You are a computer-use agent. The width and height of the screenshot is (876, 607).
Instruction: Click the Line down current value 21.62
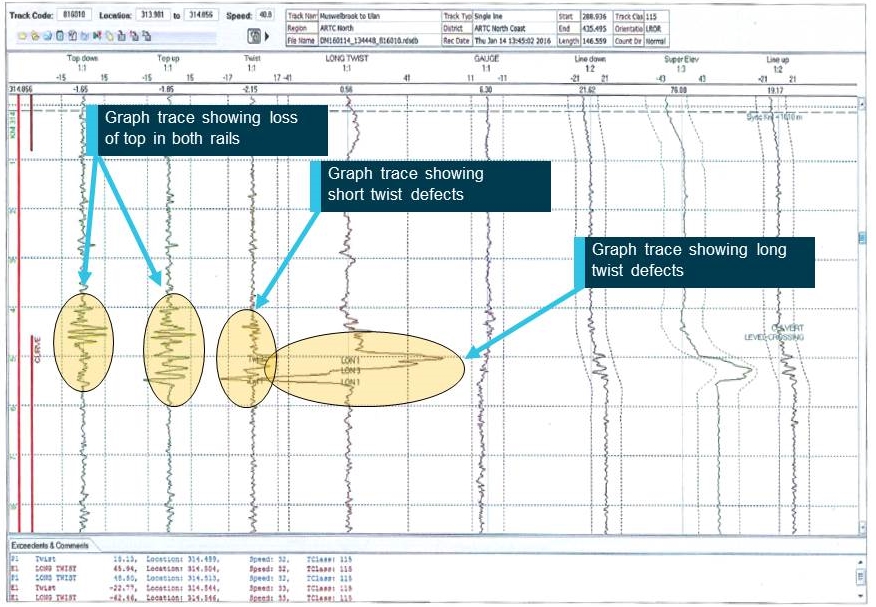(x=588, y=90)
